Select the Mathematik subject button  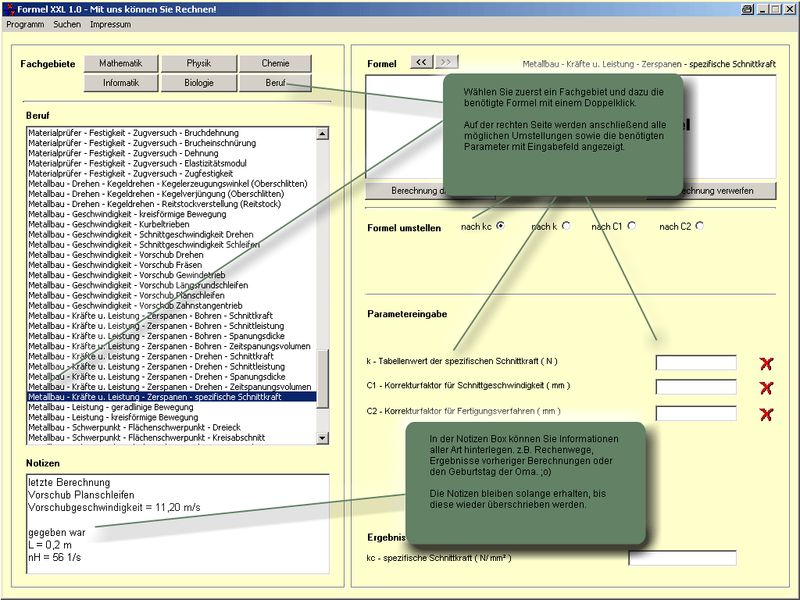pos(127,63)
